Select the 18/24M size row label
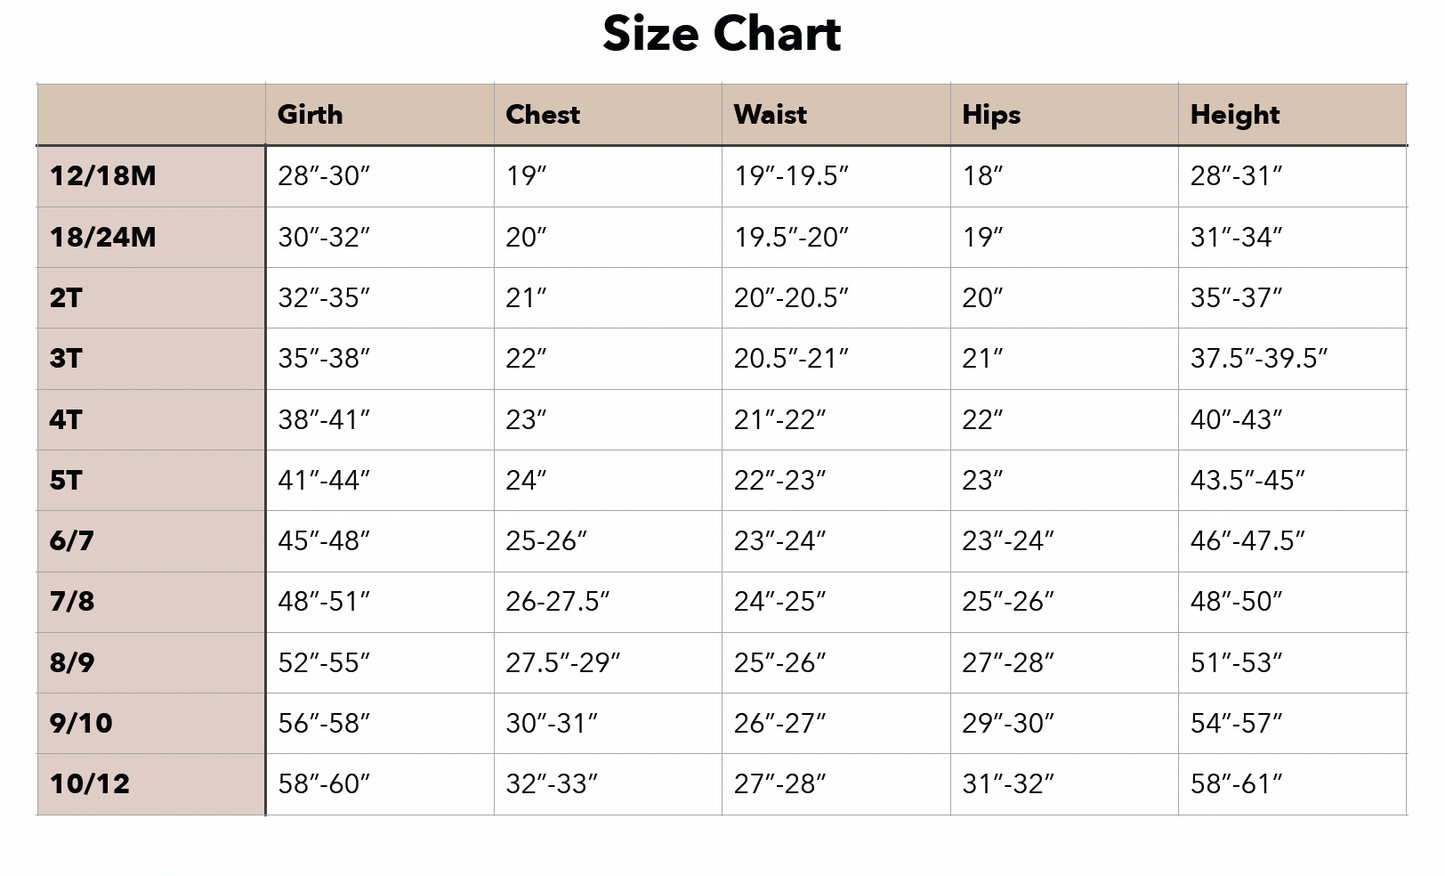The image size is (1445, 876). (103, 237)
